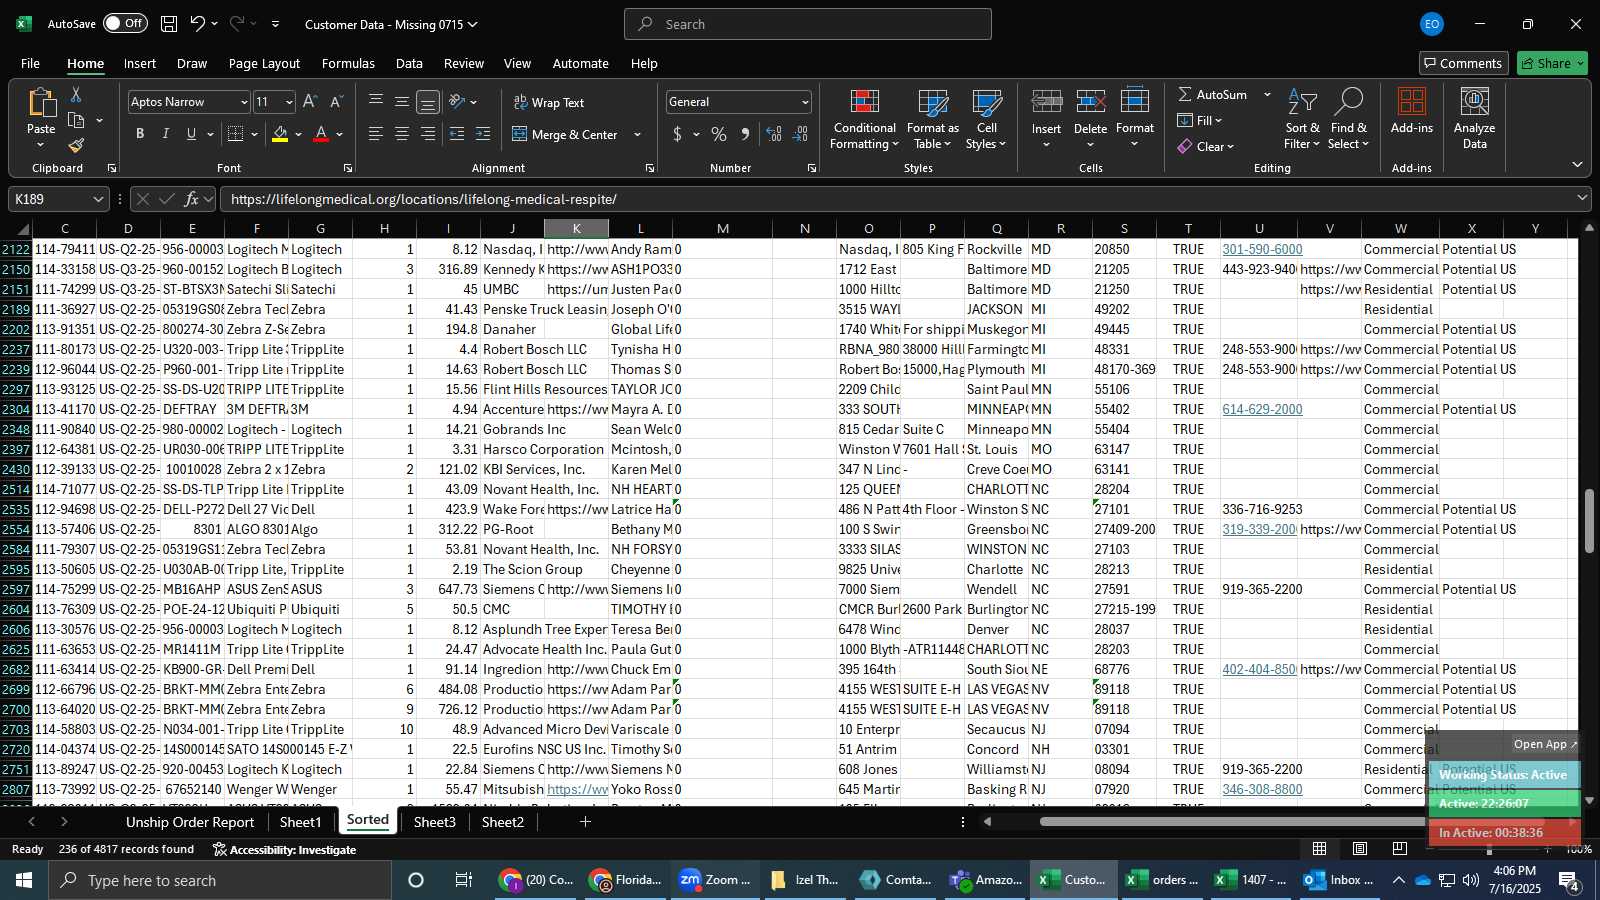Click the Insert Function fx icon

[x=192, y=199]
